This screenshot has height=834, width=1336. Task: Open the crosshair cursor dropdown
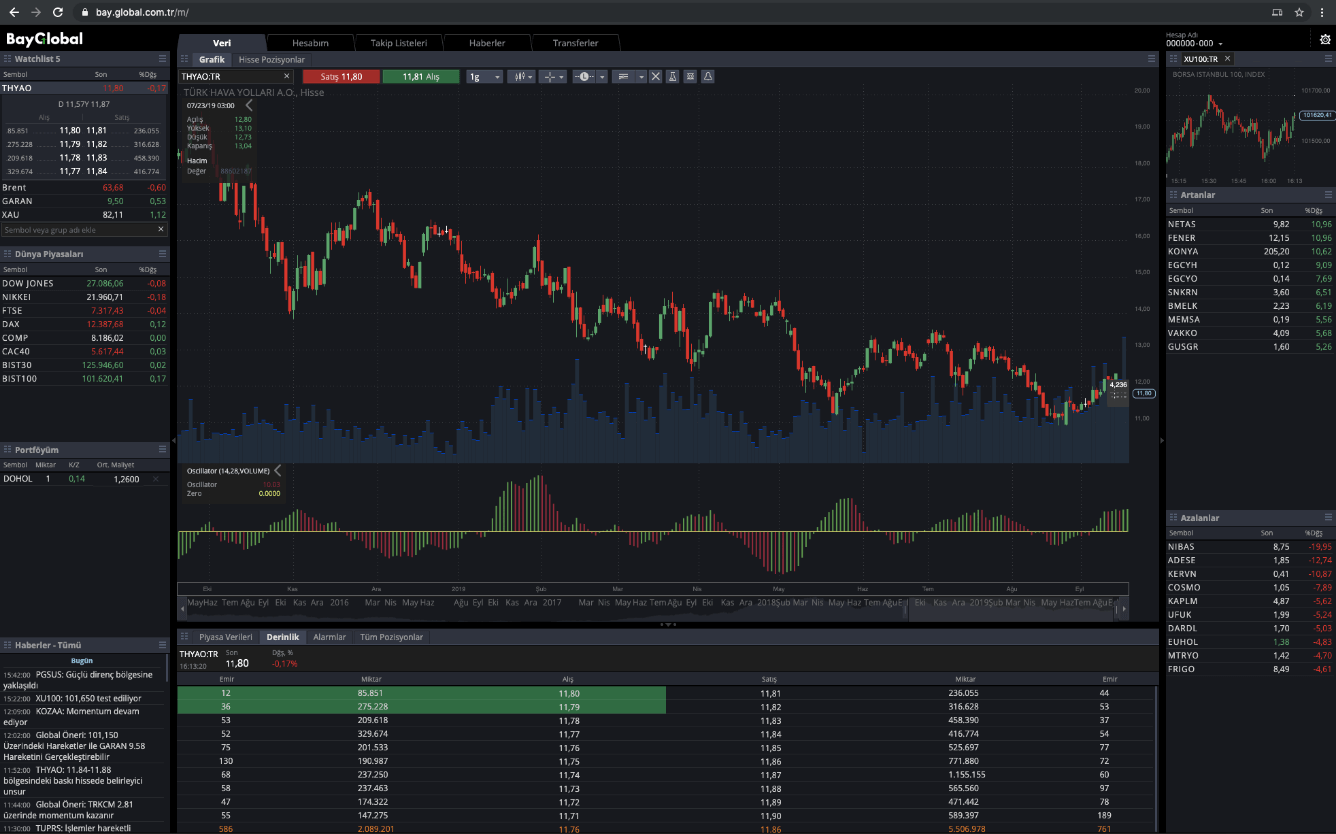click(553, 76)
